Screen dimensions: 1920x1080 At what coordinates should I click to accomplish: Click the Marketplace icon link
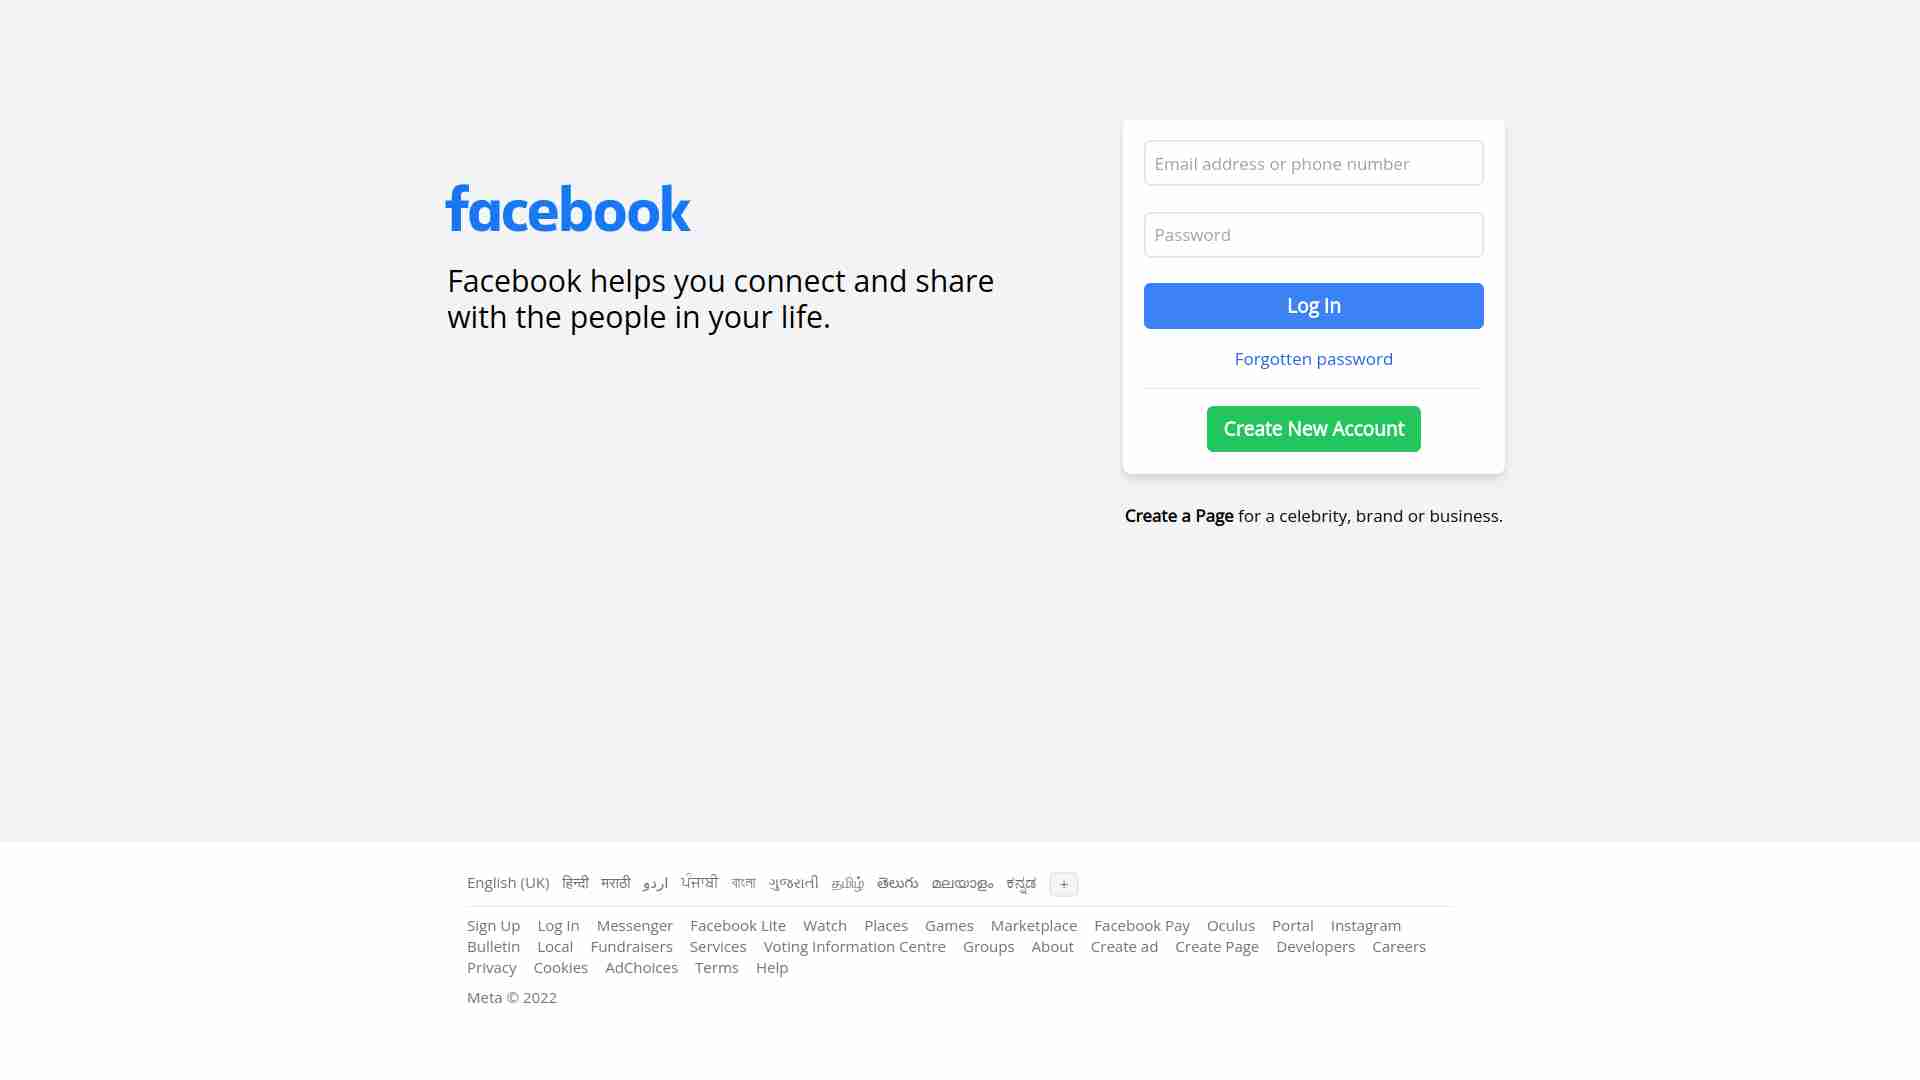point(1034,924)
